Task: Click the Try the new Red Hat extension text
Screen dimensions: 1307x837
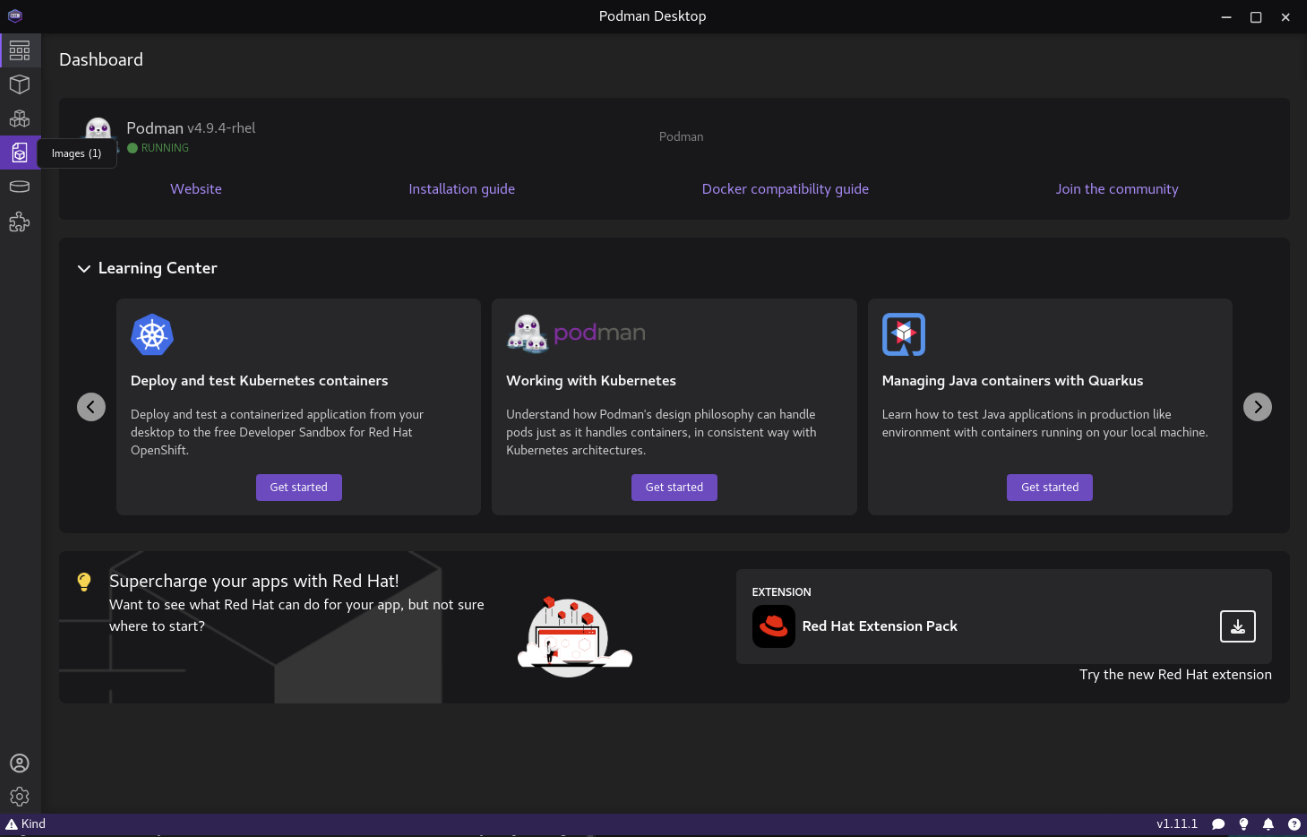Action: [1176, 675]
